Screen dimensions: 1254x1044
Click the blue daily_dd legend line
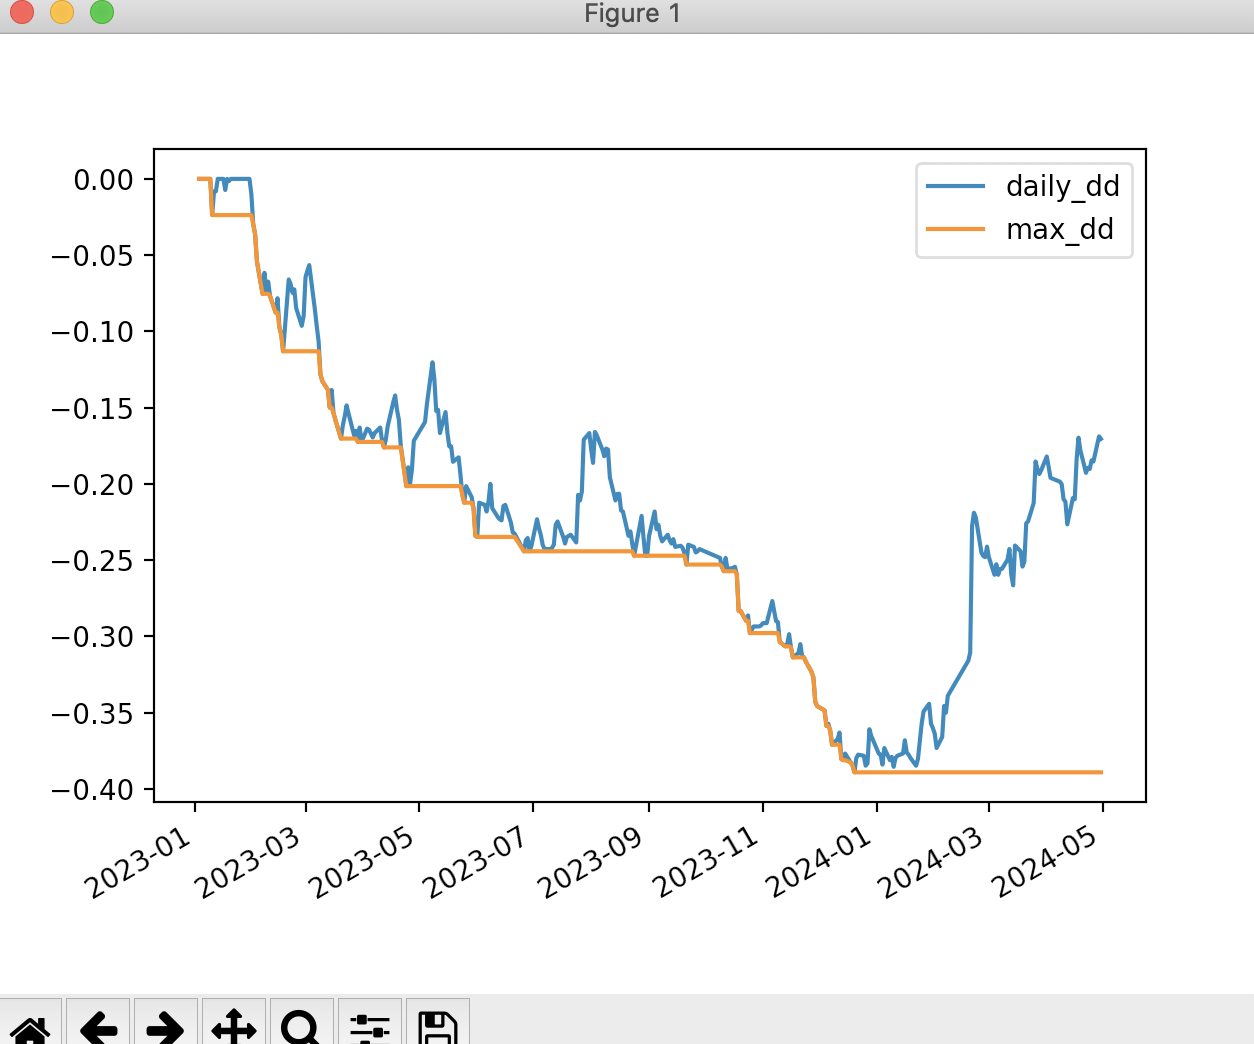click(x=956, y=187)
